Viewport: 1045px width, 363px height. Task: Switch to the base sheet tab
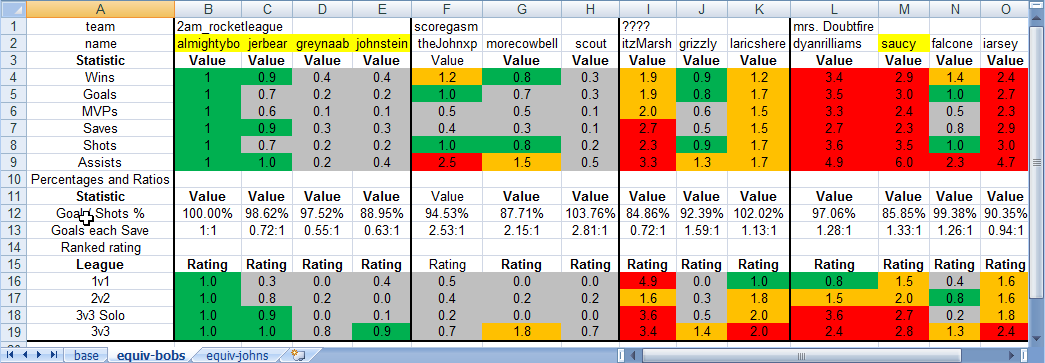(x=86, y=355)
